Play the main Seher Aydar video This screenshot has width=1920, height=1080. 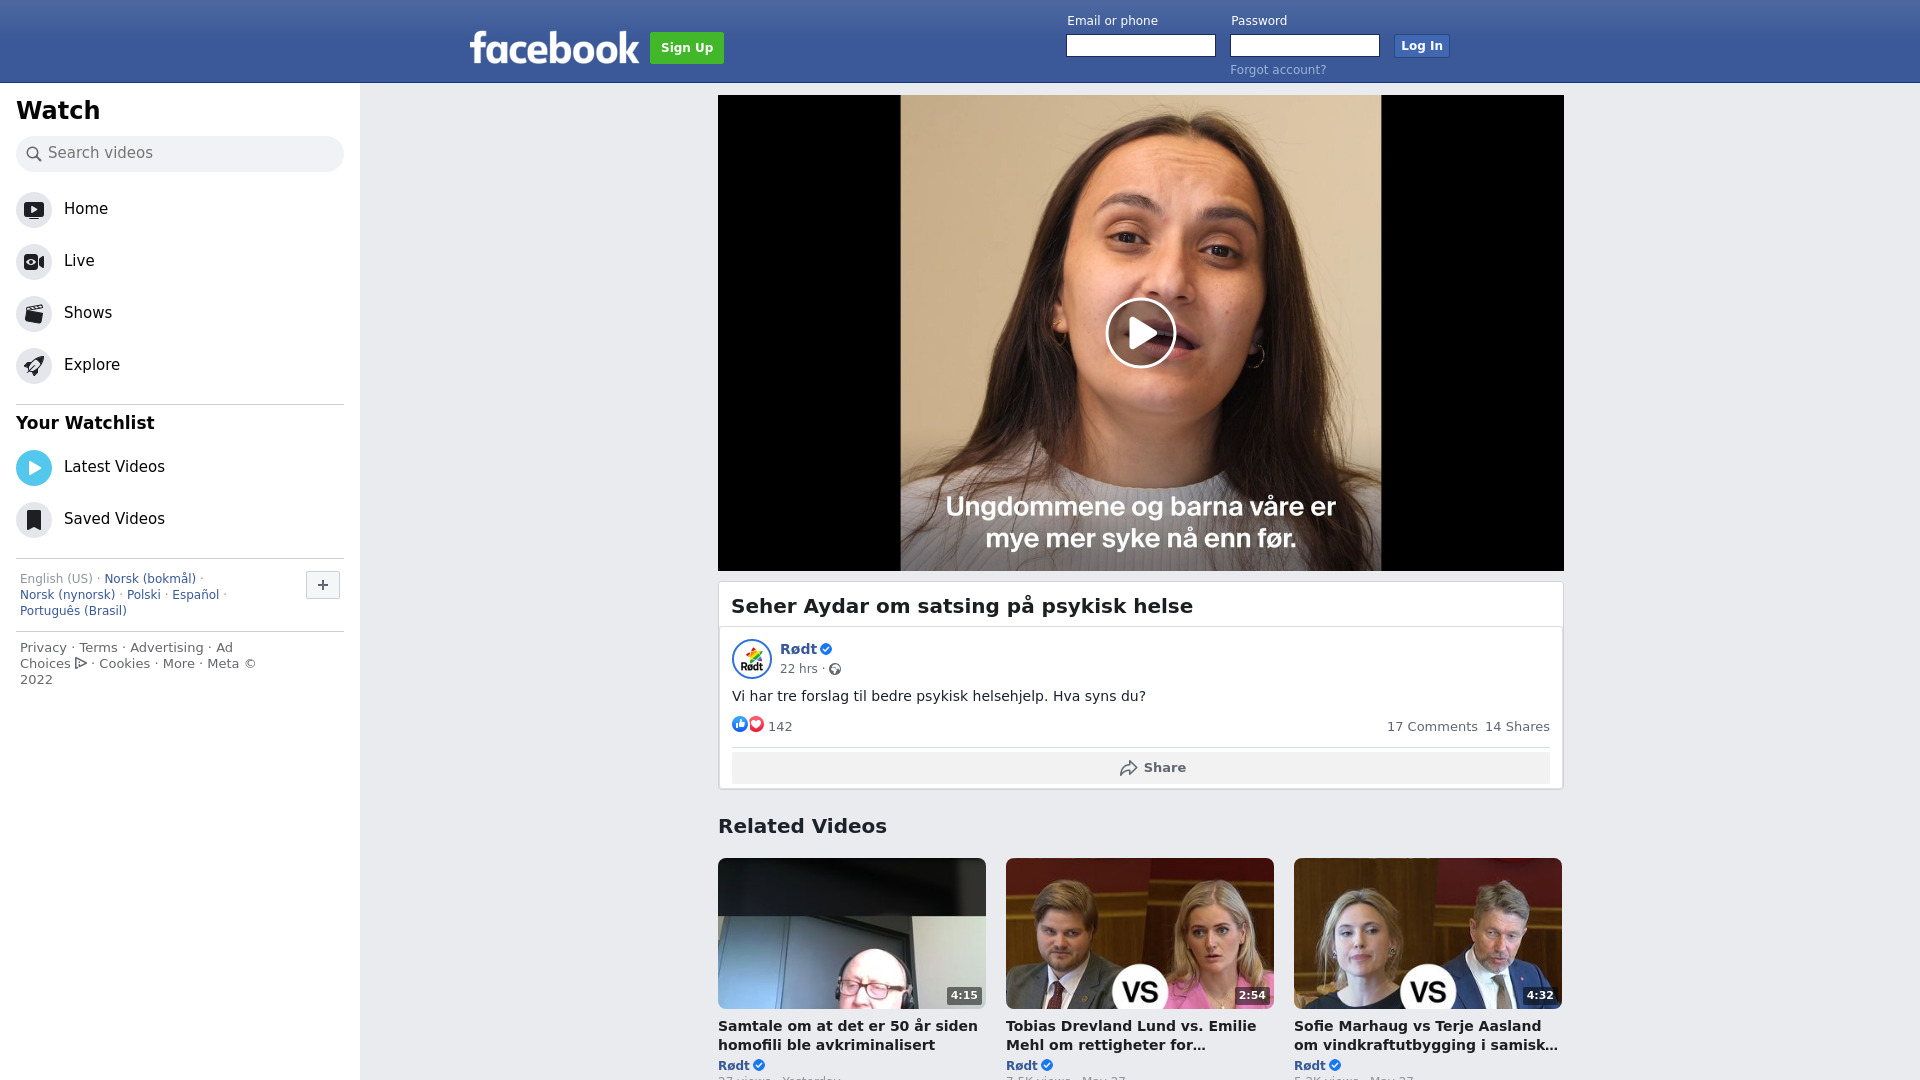click(x=1140, y=333)
